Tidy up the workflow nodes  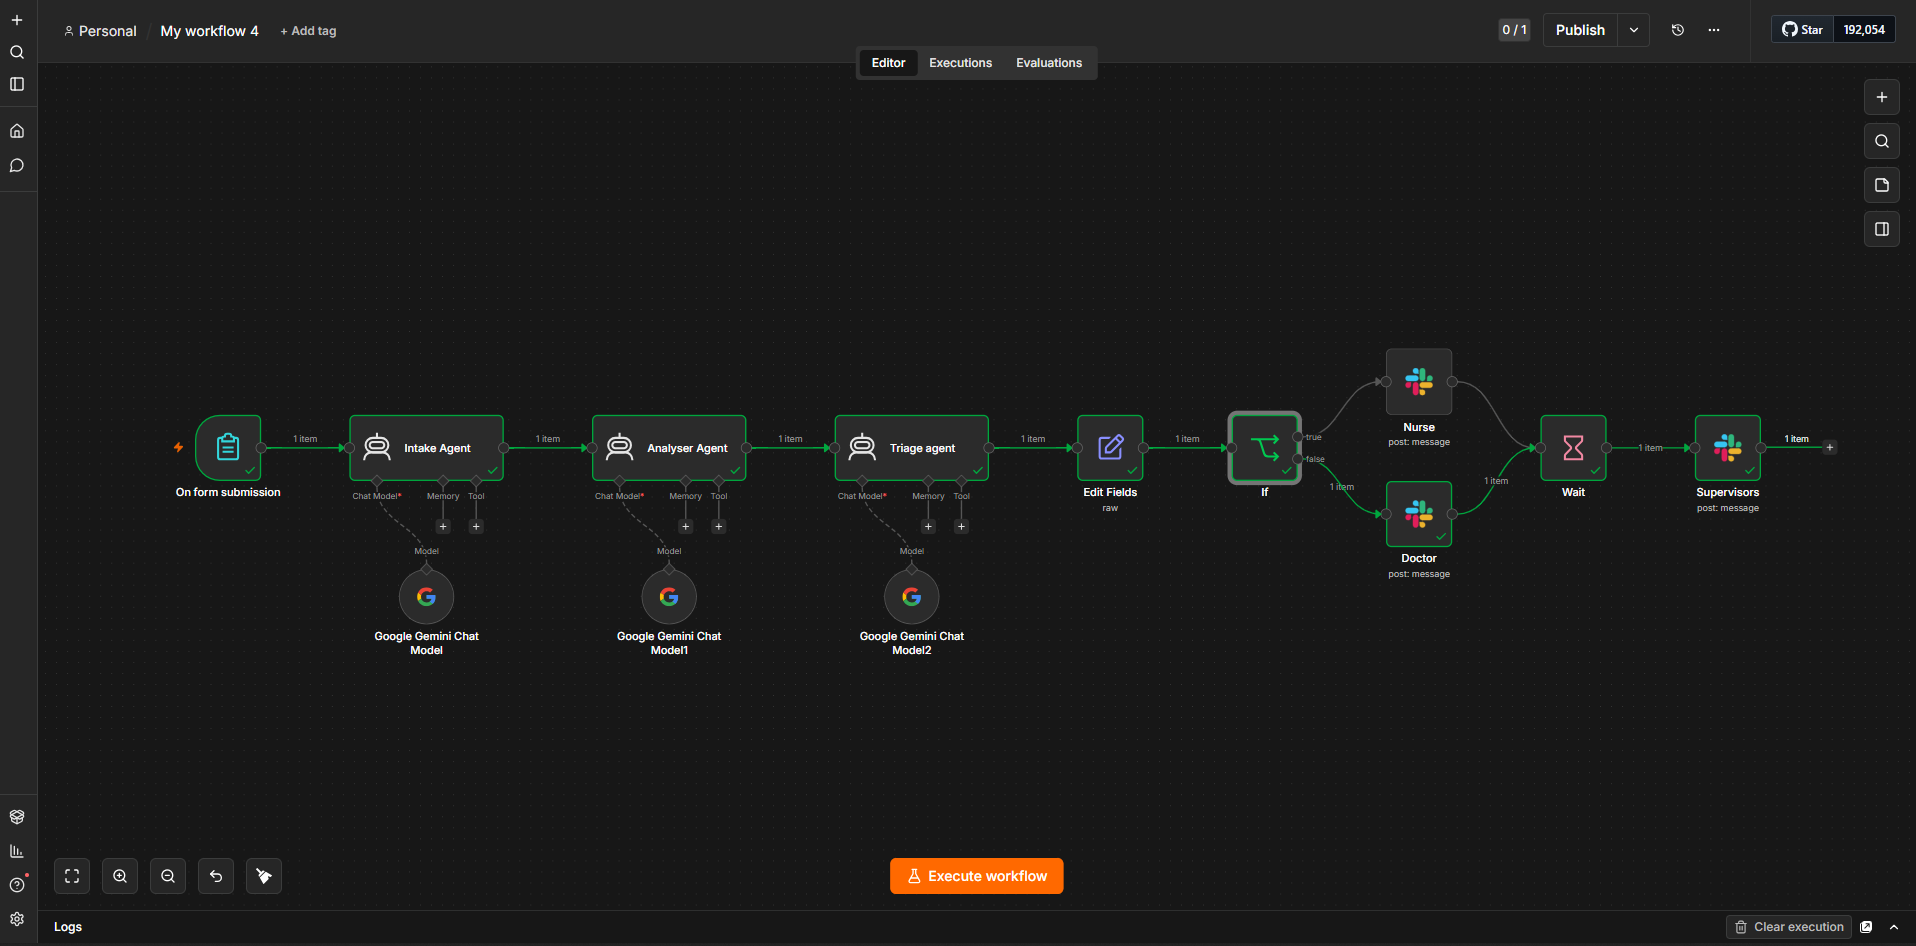[264, 876]
